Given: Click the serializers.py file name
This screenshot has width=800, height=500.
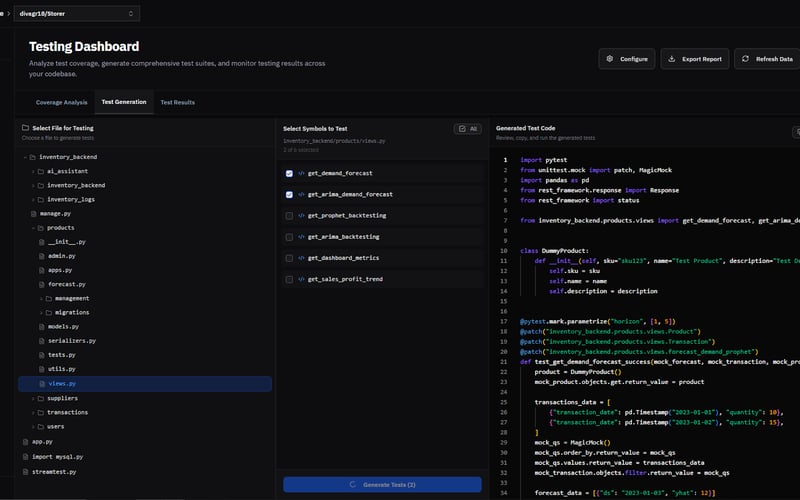Looking at the screenshot, I should coord(72,341).
